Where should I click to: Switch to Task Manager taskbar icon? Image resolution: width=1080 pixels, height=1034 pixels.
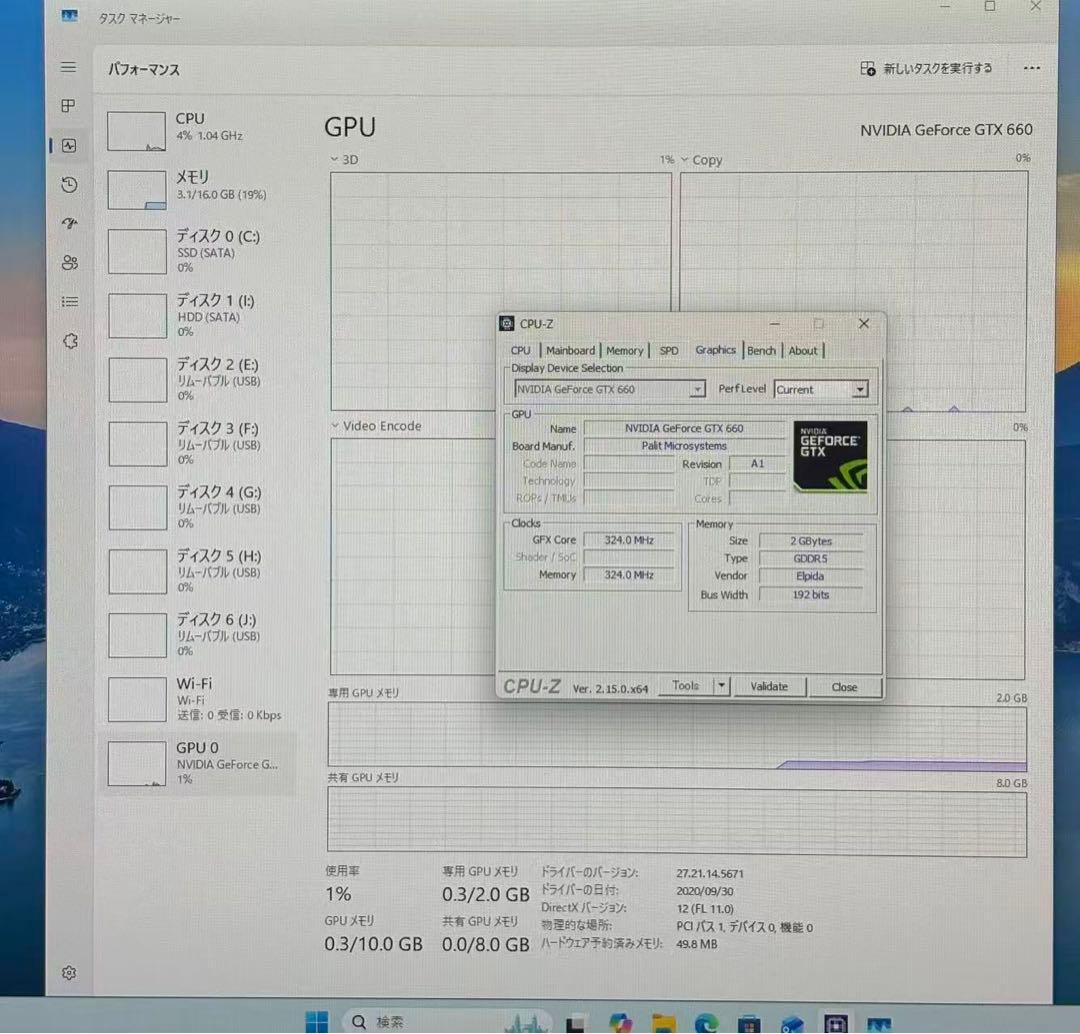pyautogui.click(x=879, y=1024)
